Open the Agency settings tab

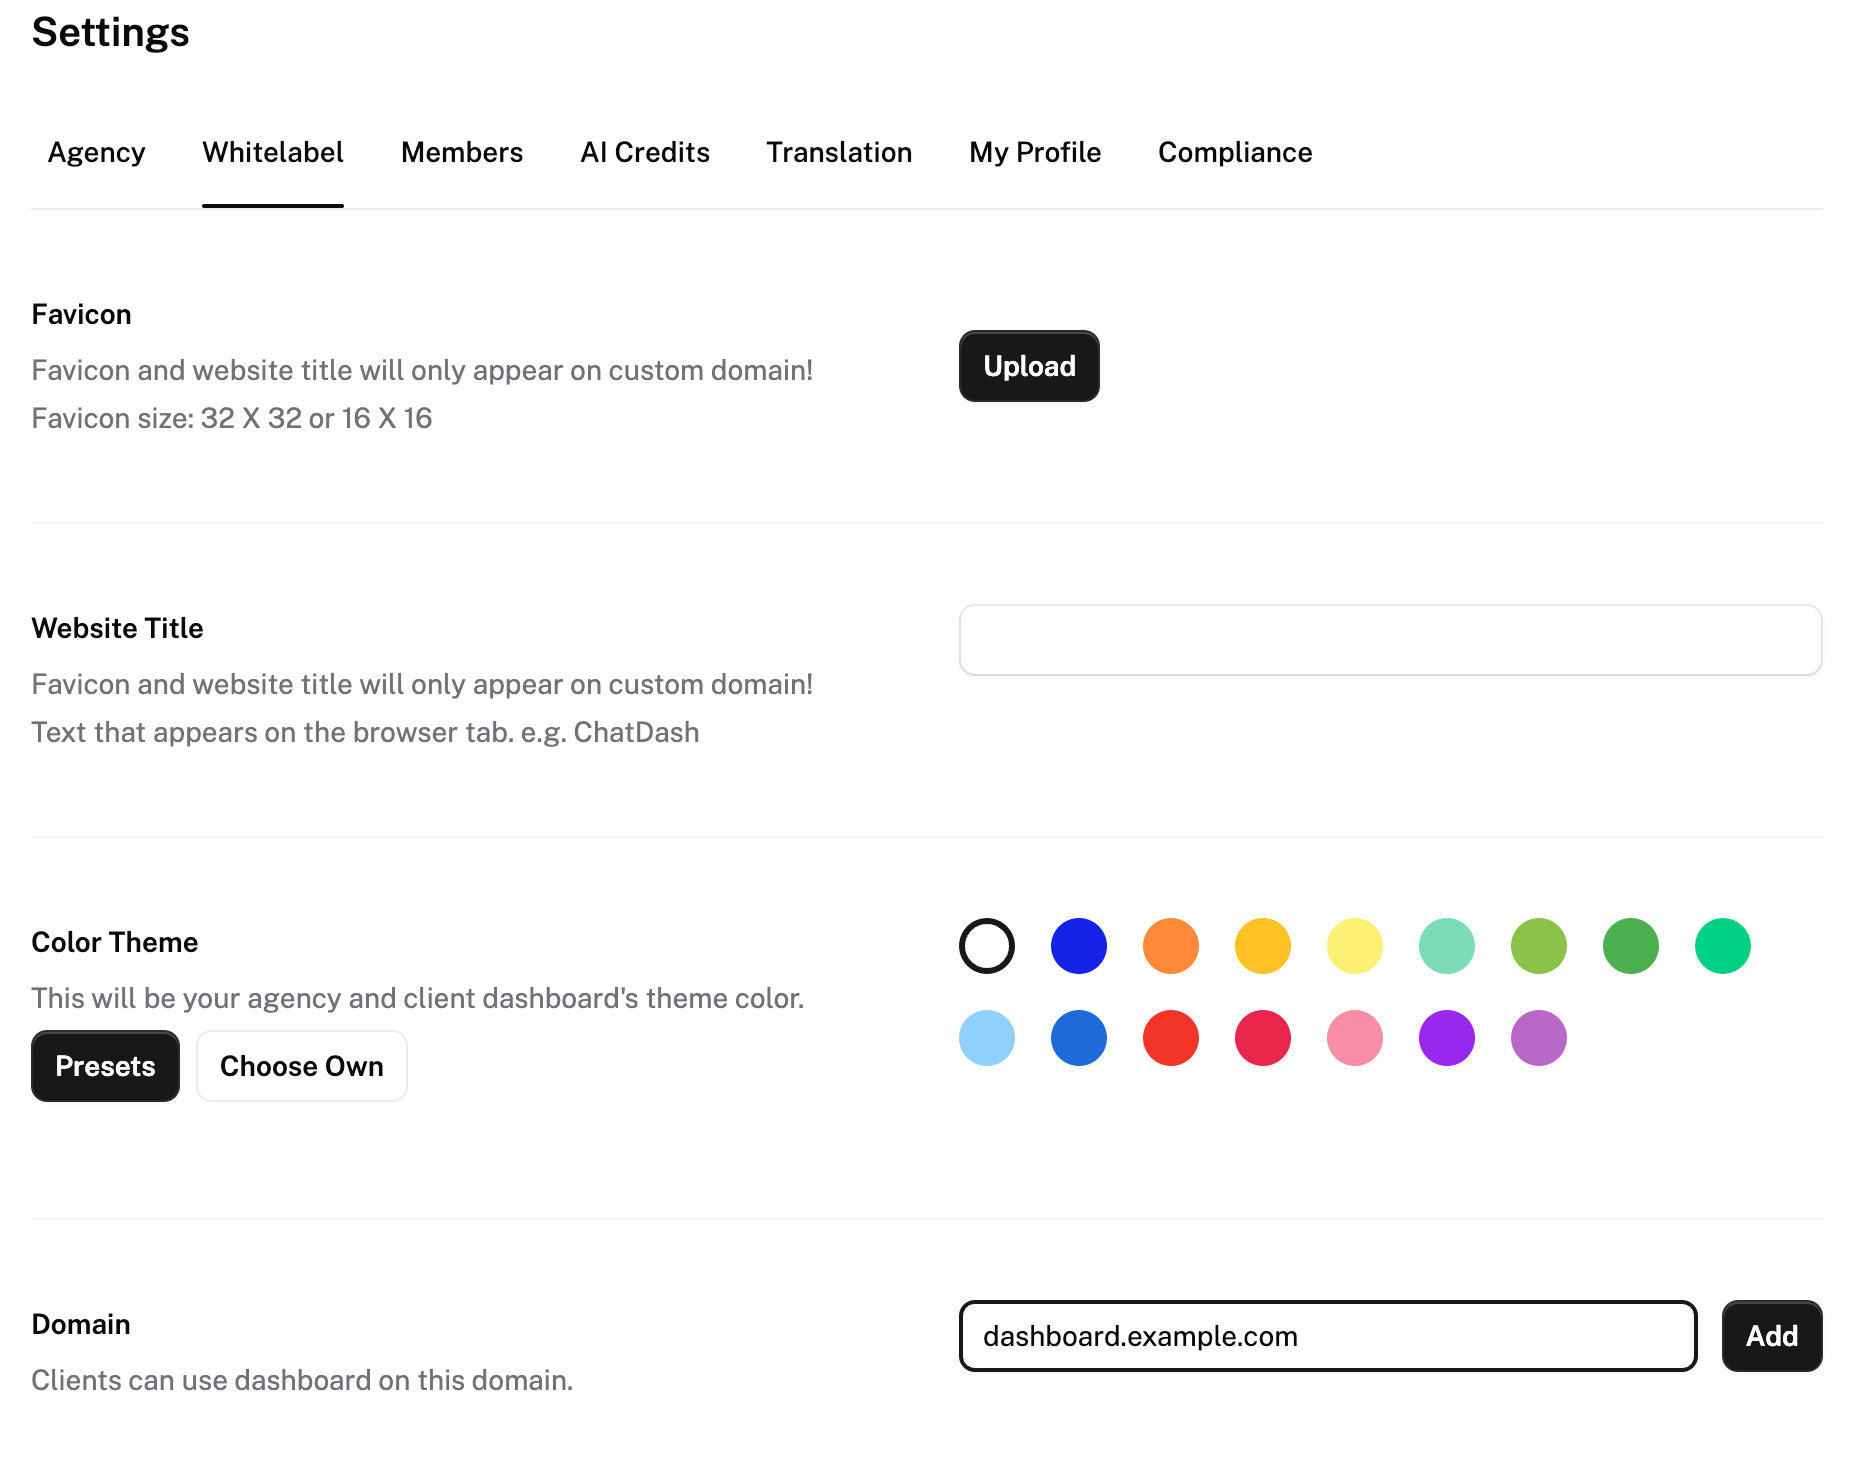coord(96,152)
